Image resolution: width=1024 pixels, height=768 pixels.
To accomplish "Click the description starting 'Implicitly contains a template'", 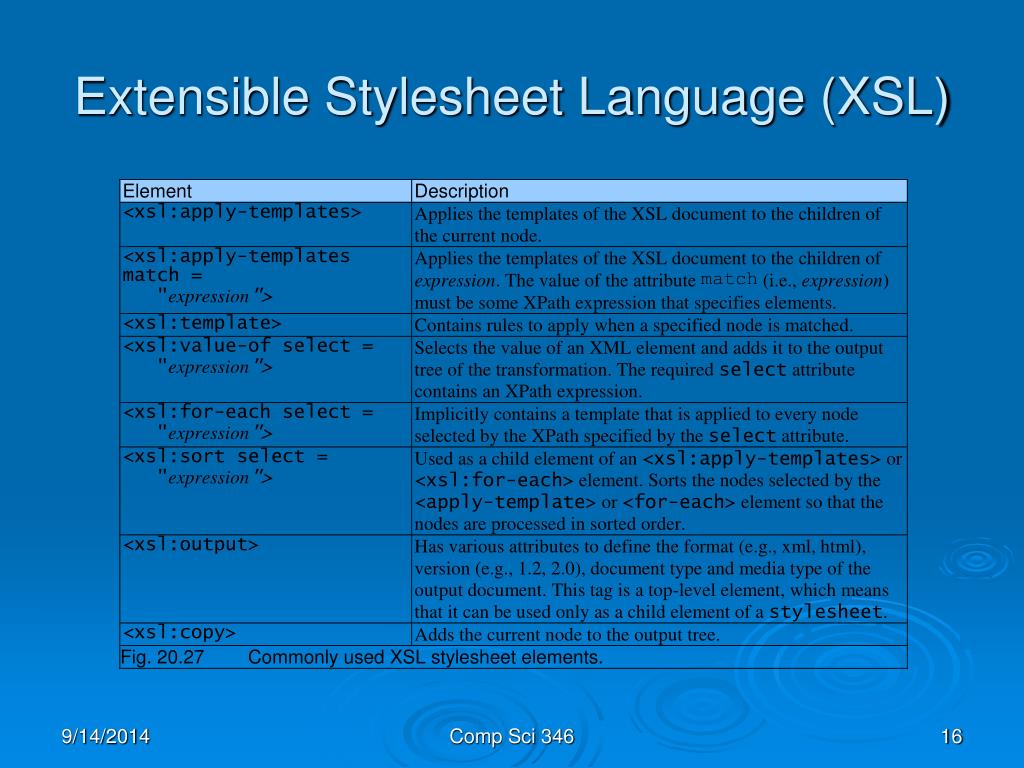I will tap(660, 424).
